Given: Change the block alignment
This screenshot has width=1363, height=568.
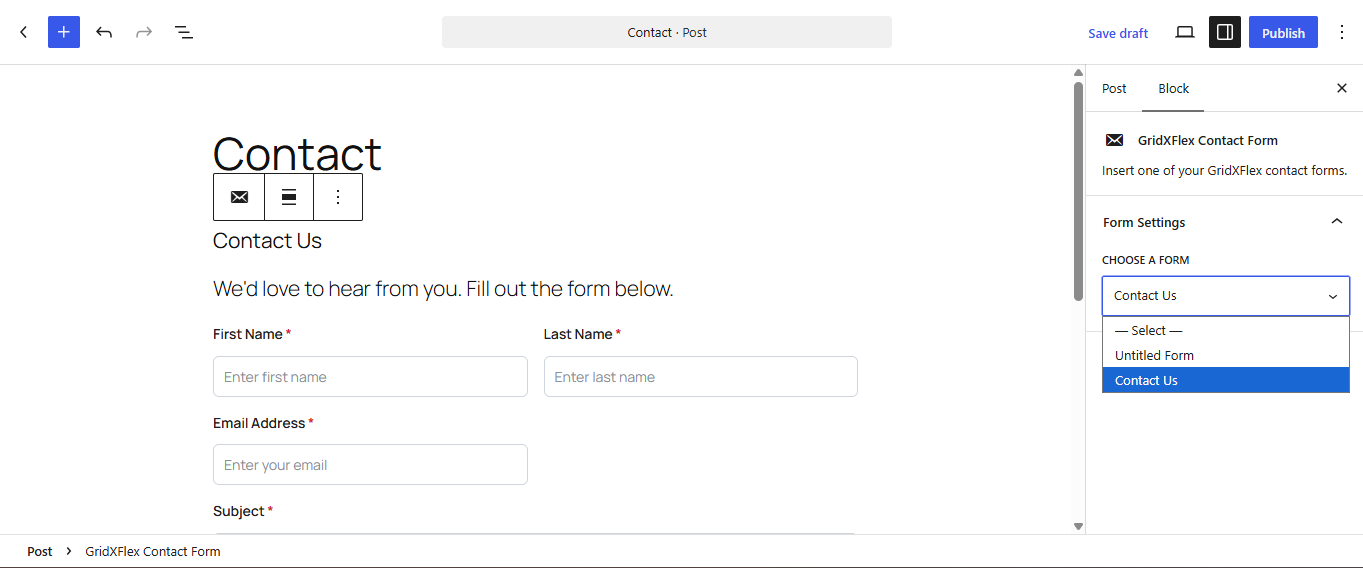Looking at the screenshot, I should 289,197.
